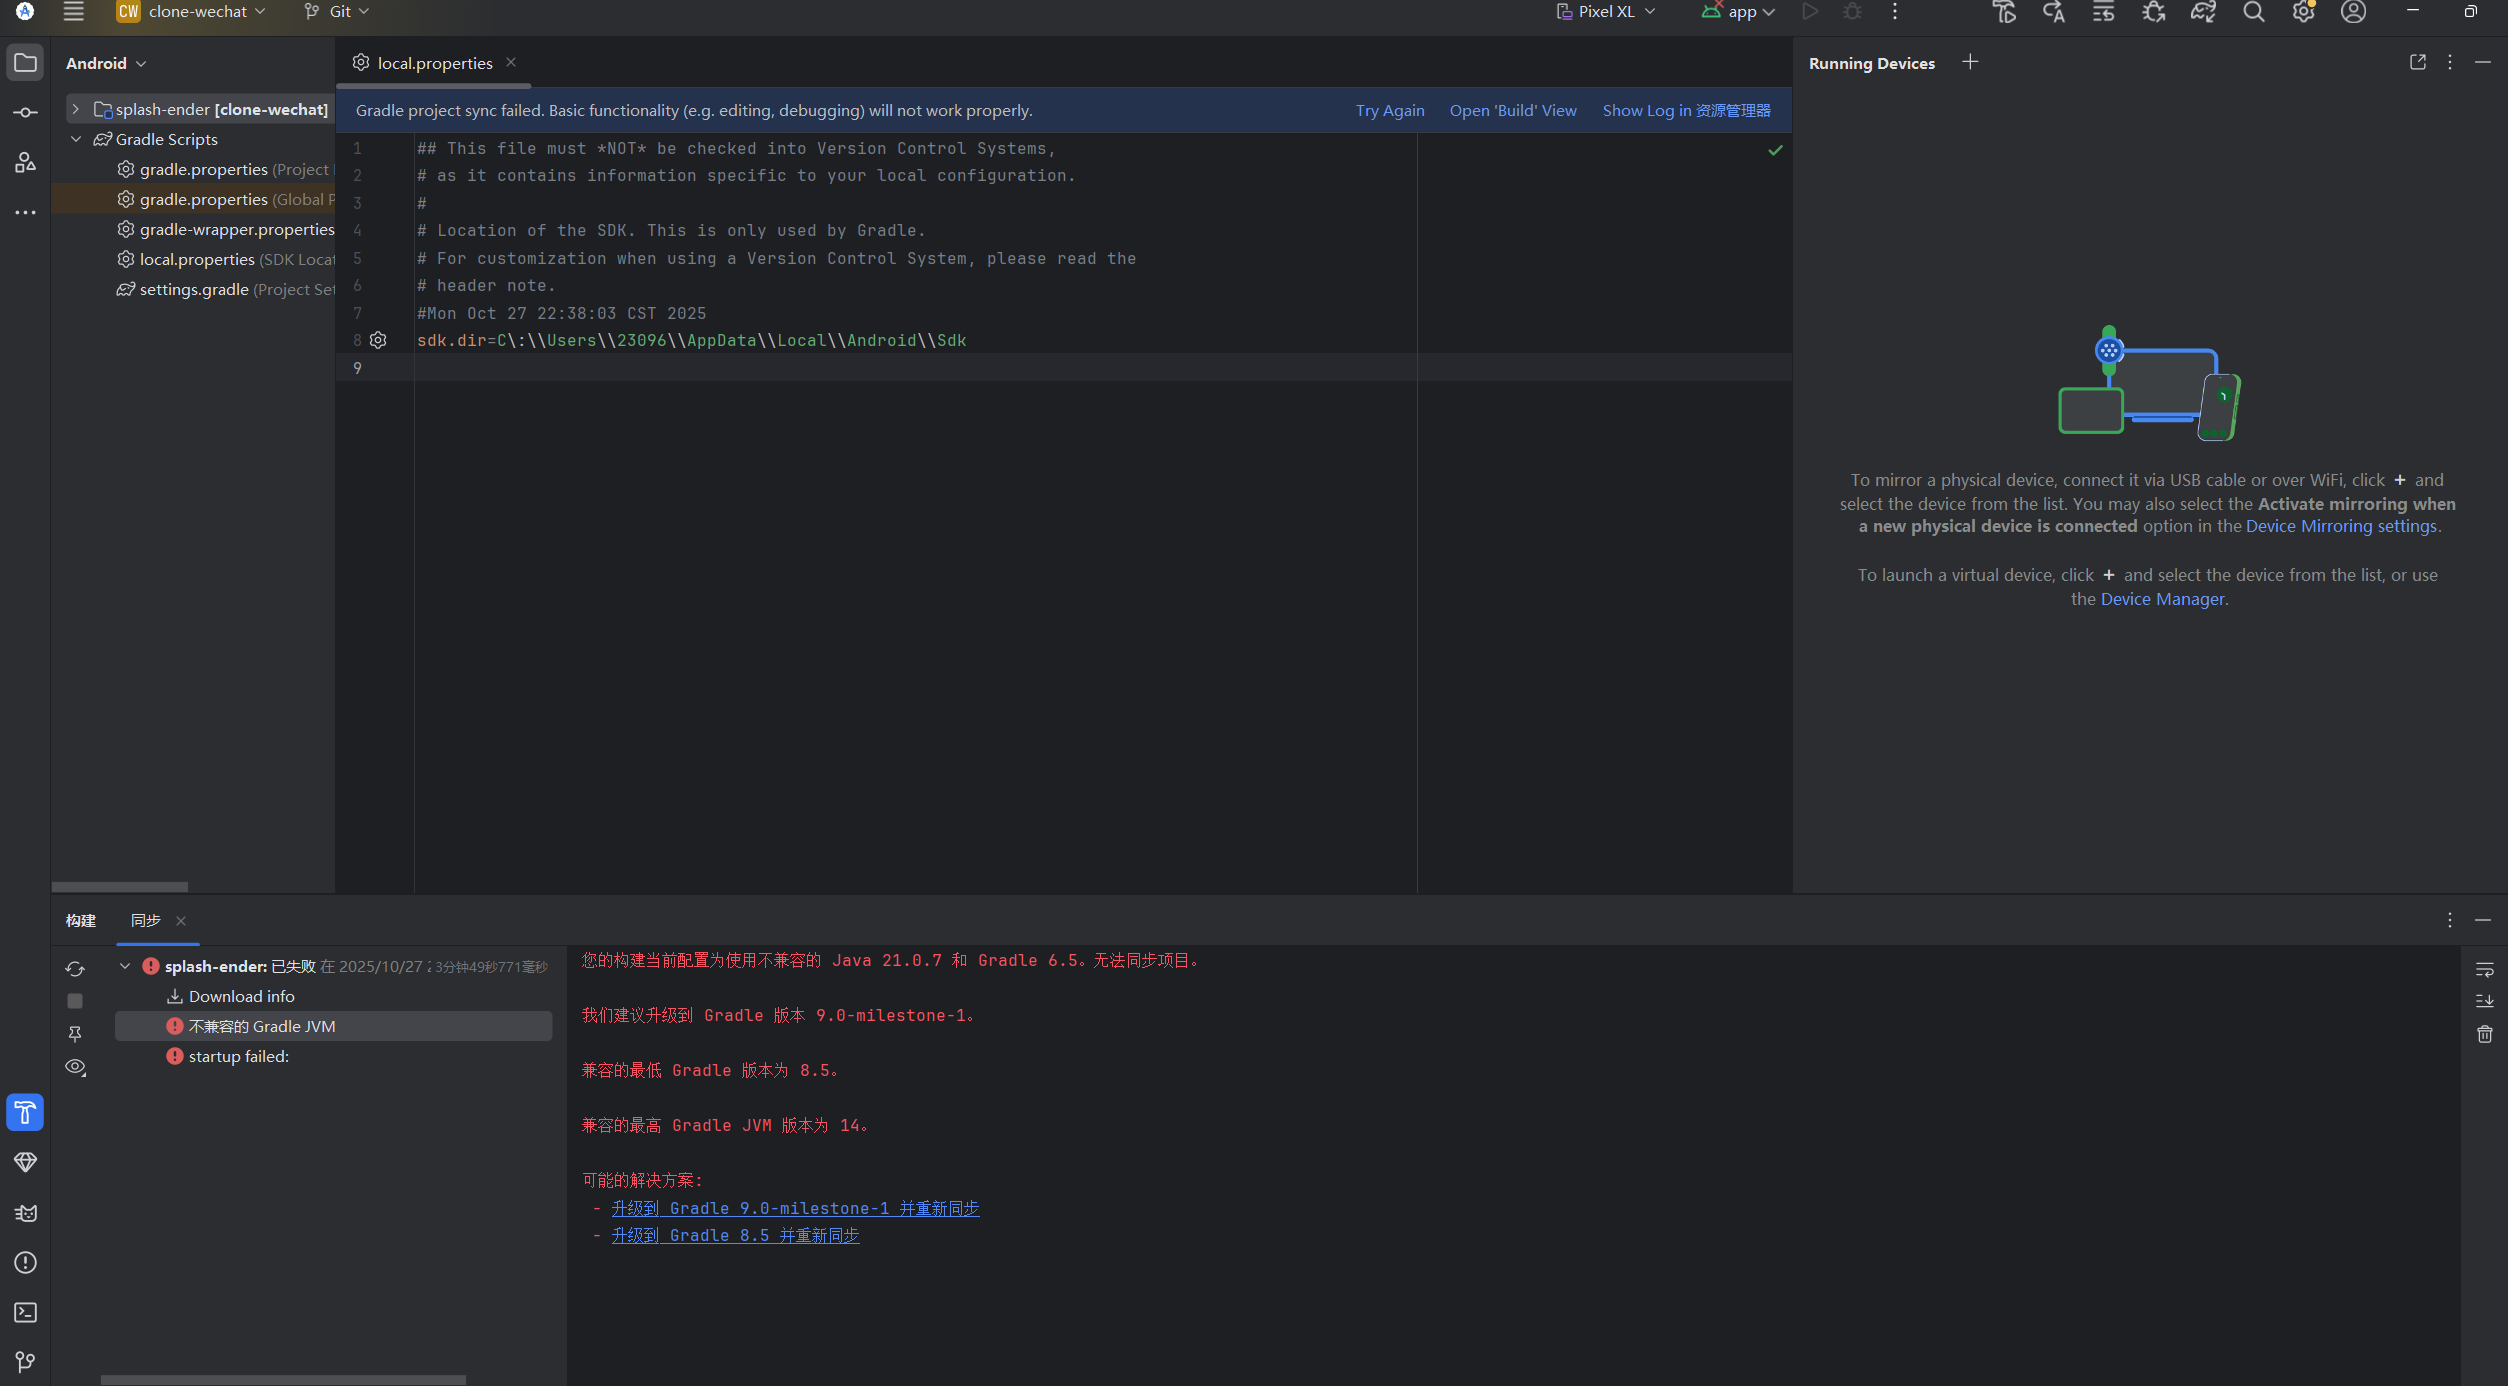Image resolution: width=2508 pixels, height=1386 pixels.
Task: Open IDE settings gear icon in toolbar
Action: [2304, 12]
